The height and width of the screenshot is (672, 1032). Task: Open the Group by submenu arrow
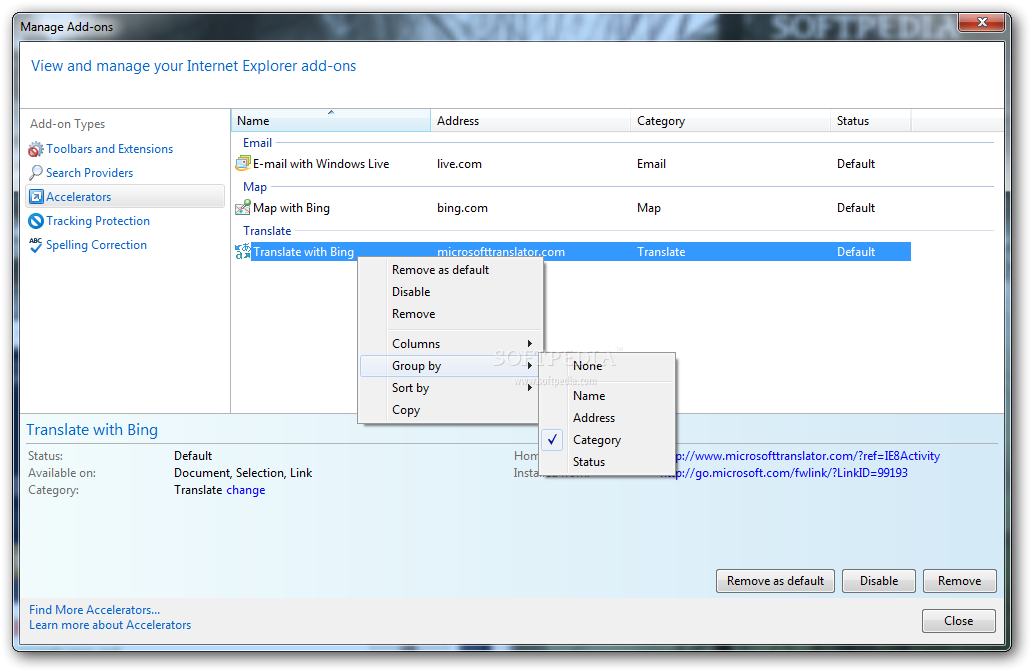pyautogui.click(x=530, y=366)
